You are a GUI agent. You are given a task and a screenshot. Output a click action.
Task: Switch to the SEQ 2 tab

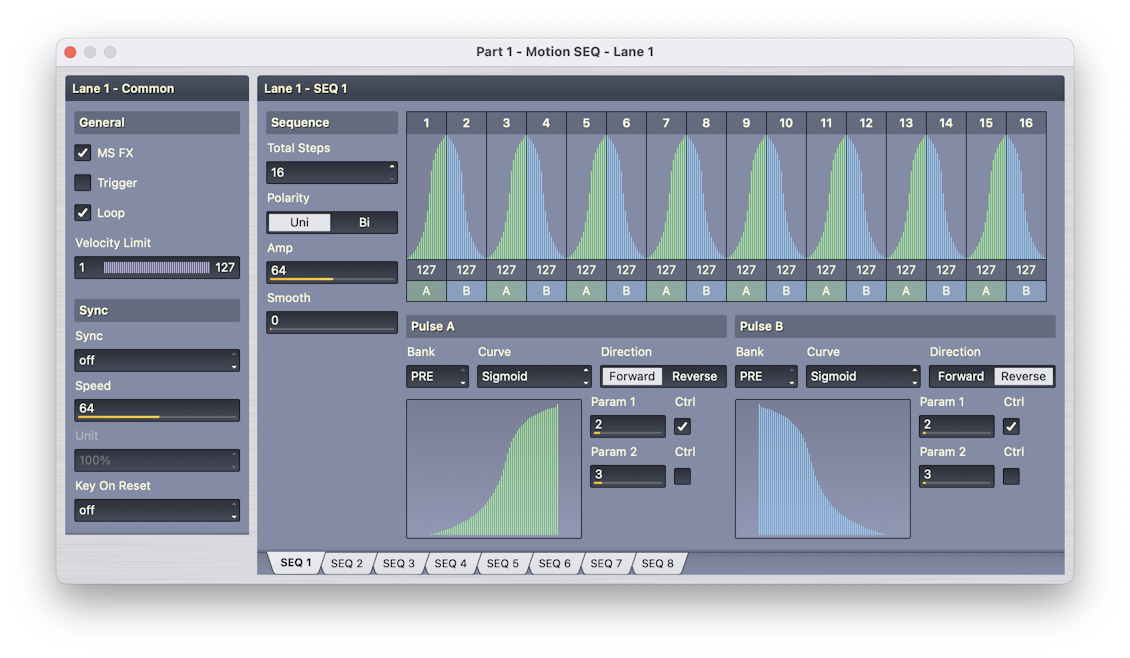point(347,564)
